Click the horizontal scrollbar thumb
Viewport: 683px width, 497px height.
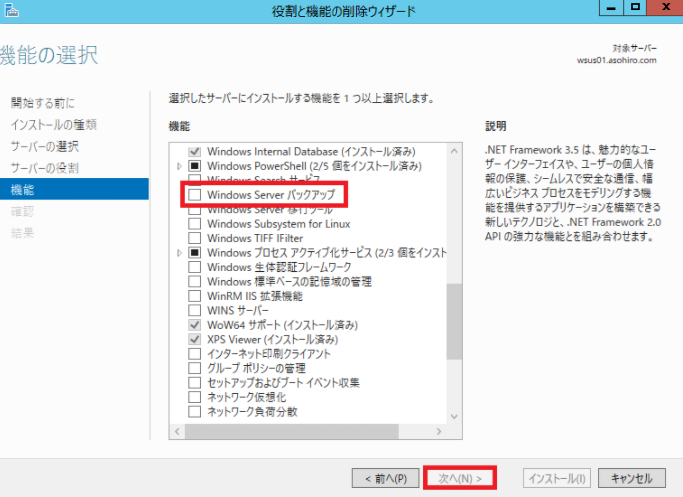coord(291,431)
